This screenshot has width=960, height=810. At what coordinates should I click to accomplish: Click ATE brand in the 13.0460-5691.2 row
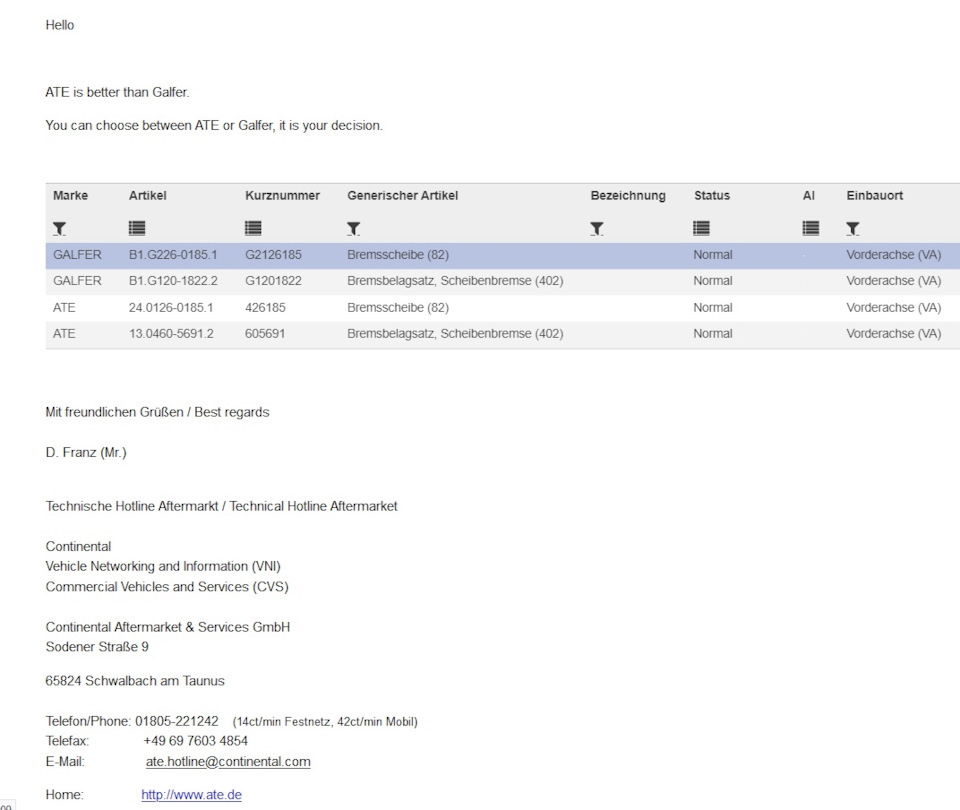[64, 334]
